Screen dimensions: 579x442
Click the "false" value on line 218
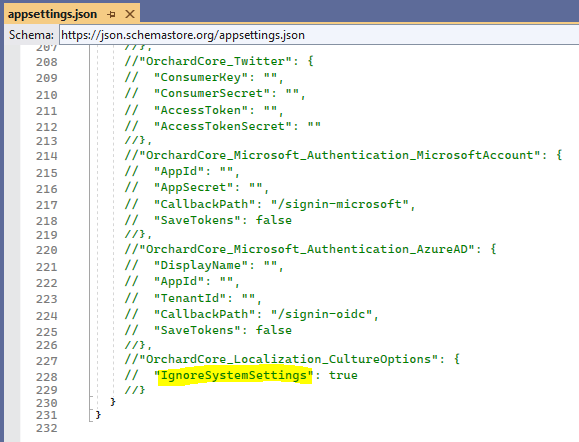tap(274, 220)
